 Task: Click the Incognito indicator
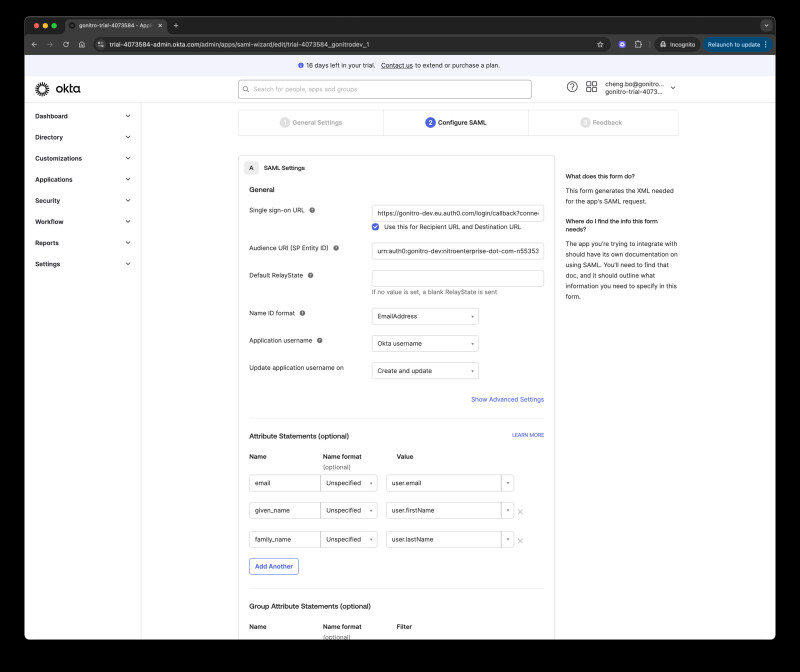tap(677, 44)
